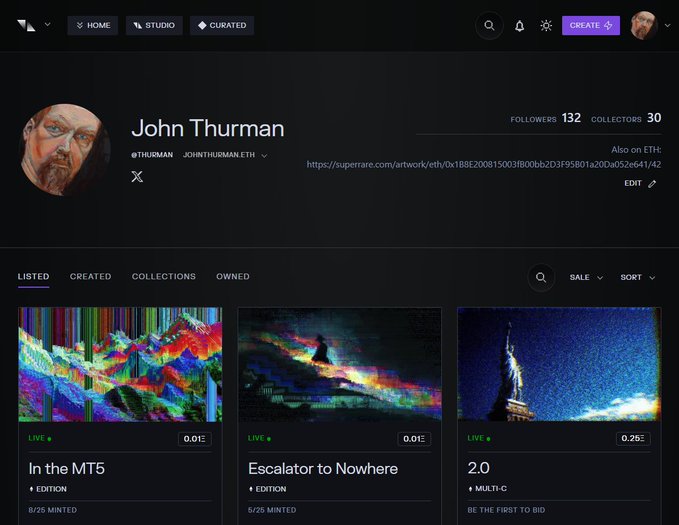This screenshot has height=525, width=679.
Task: Click the MULTI-C label under 2.0
Action: (x=487, y=489)
